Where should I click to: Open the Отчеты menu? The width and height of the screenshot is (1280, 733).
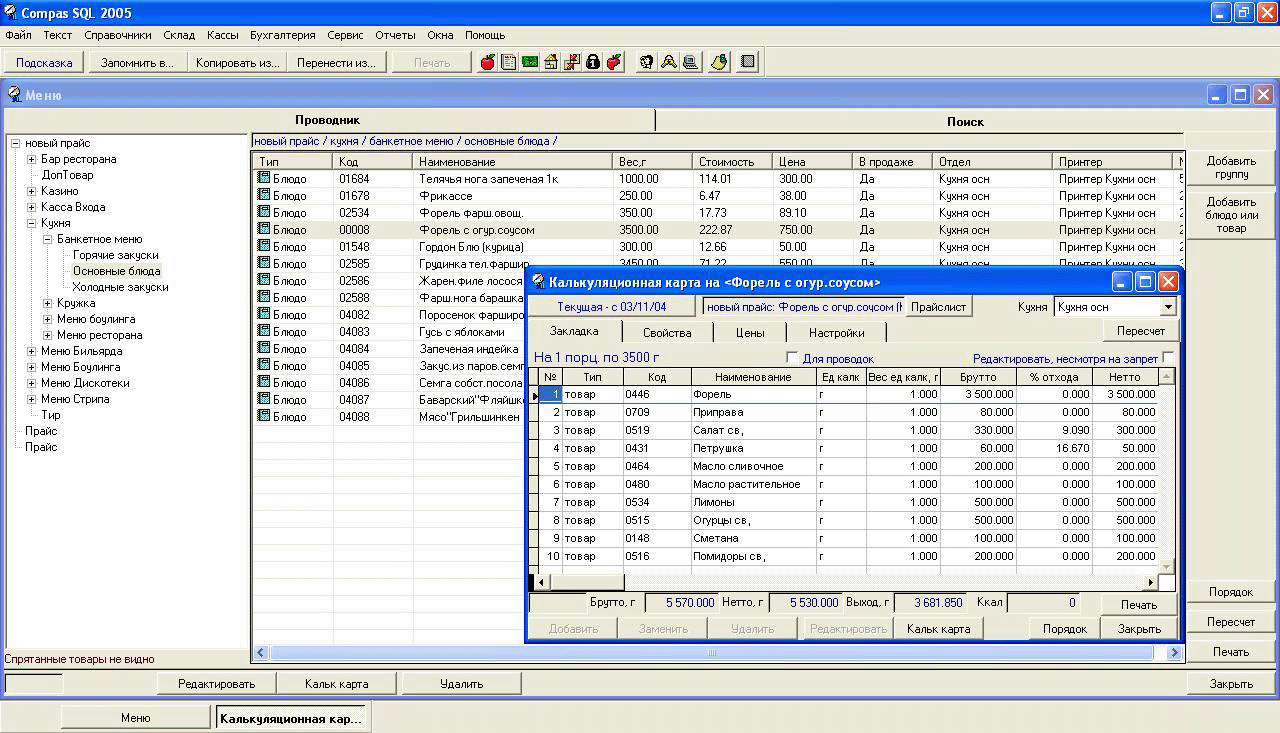[x=395, y=35]
